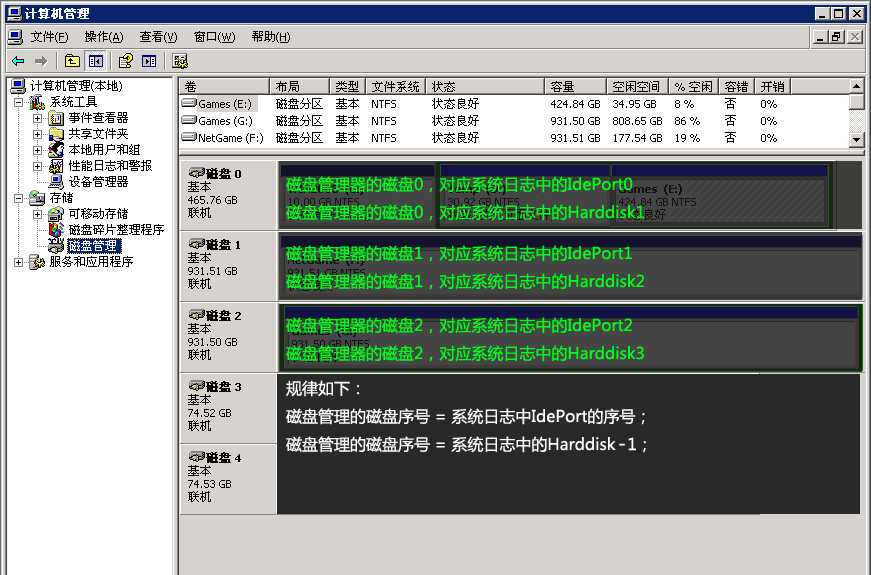
Task: Select 可移动存储 tree item
Action: (x=98, y=214)
